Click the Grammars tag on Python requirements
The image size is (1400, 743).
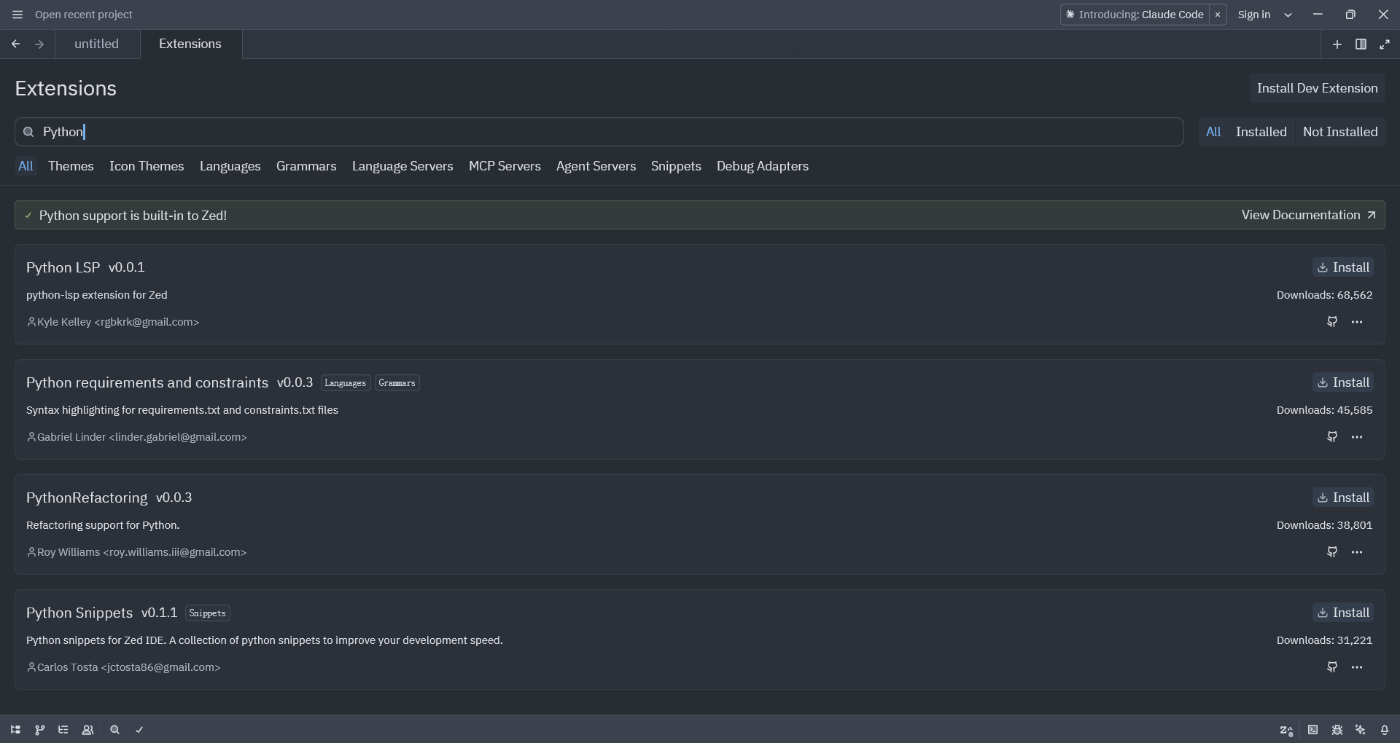[397, 383]
